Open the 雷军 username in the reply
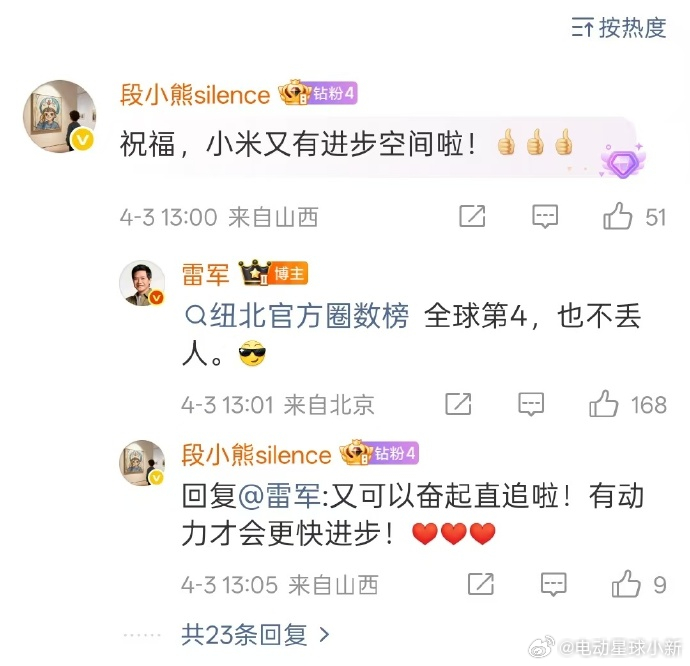The image size is (690, 666). click(206, 274)
